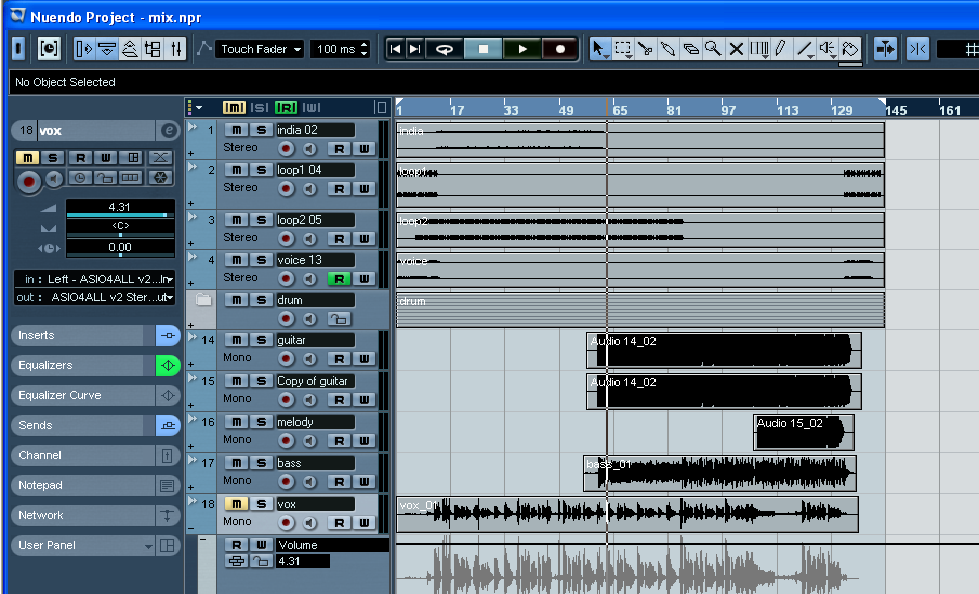The height and width of the screenshot is (594, 979).
Task: Open the drum folder track
Action: tap(204, 300)
